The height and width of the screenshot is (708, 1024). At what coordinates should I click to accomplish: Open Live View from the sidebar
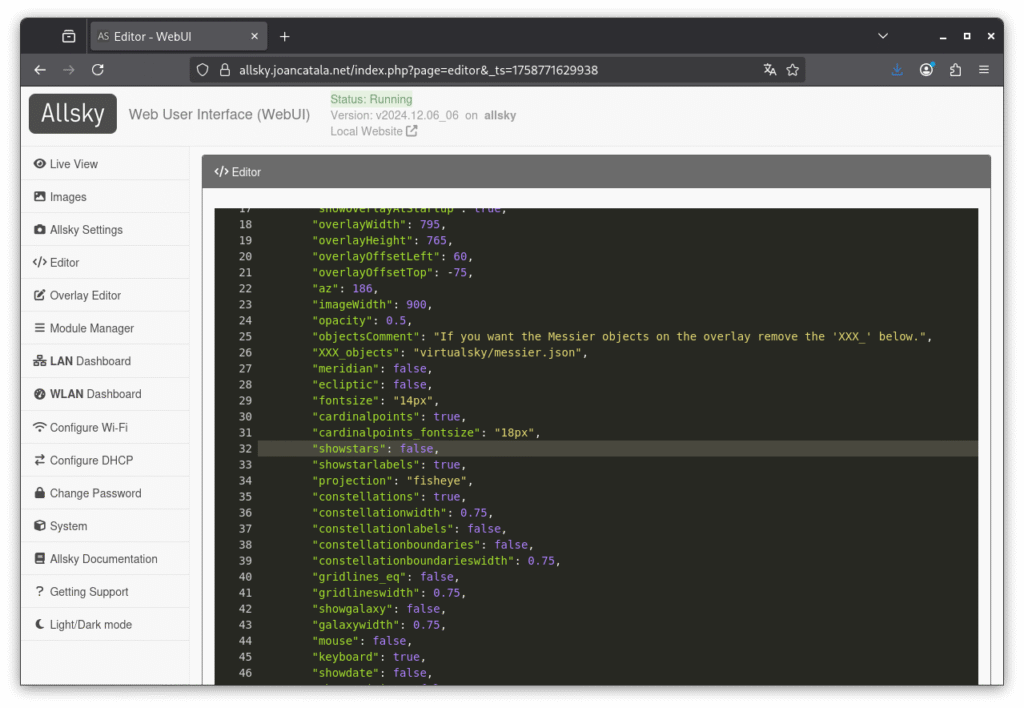(x=73, y=164)
